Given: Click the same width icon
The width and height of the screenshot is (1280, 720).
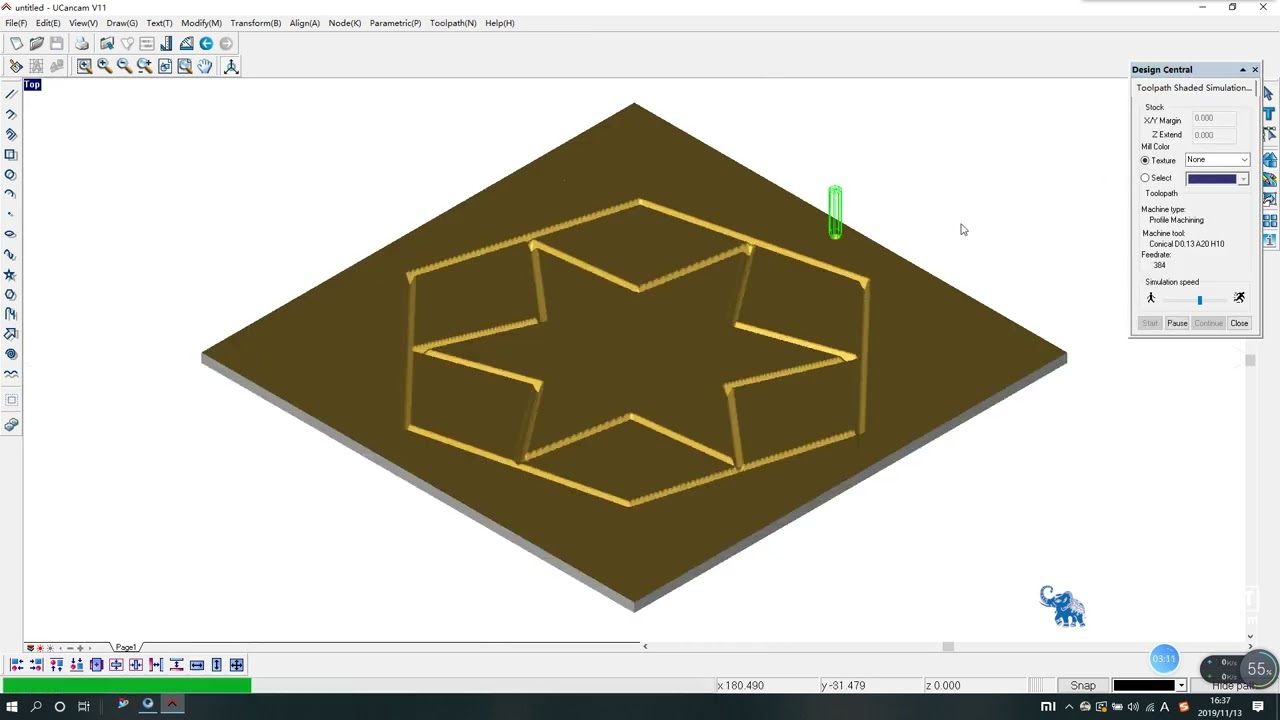Looking at the screenshot, I should tap(197, 665).
